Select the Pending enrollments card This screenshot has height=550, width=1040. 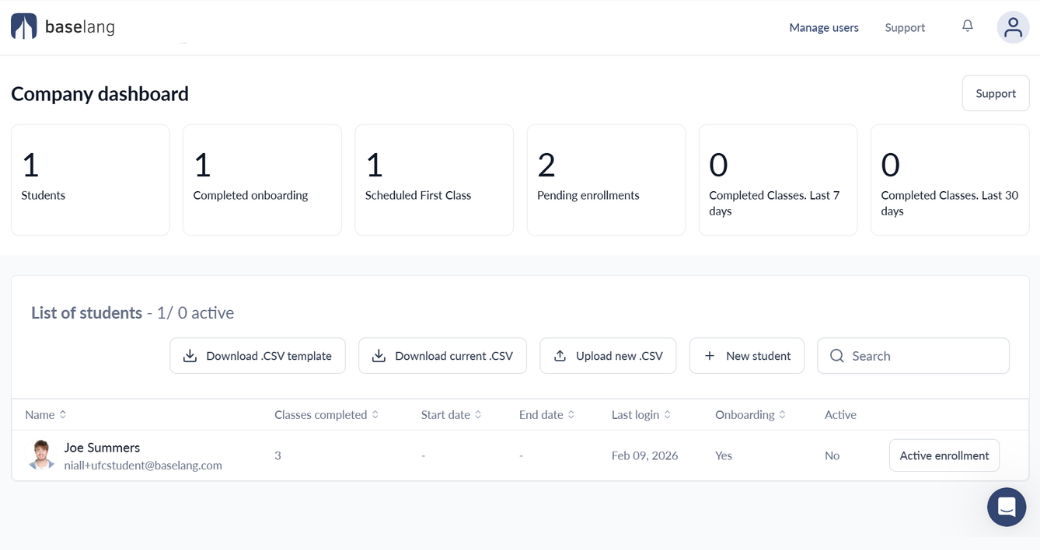point(606,180)
